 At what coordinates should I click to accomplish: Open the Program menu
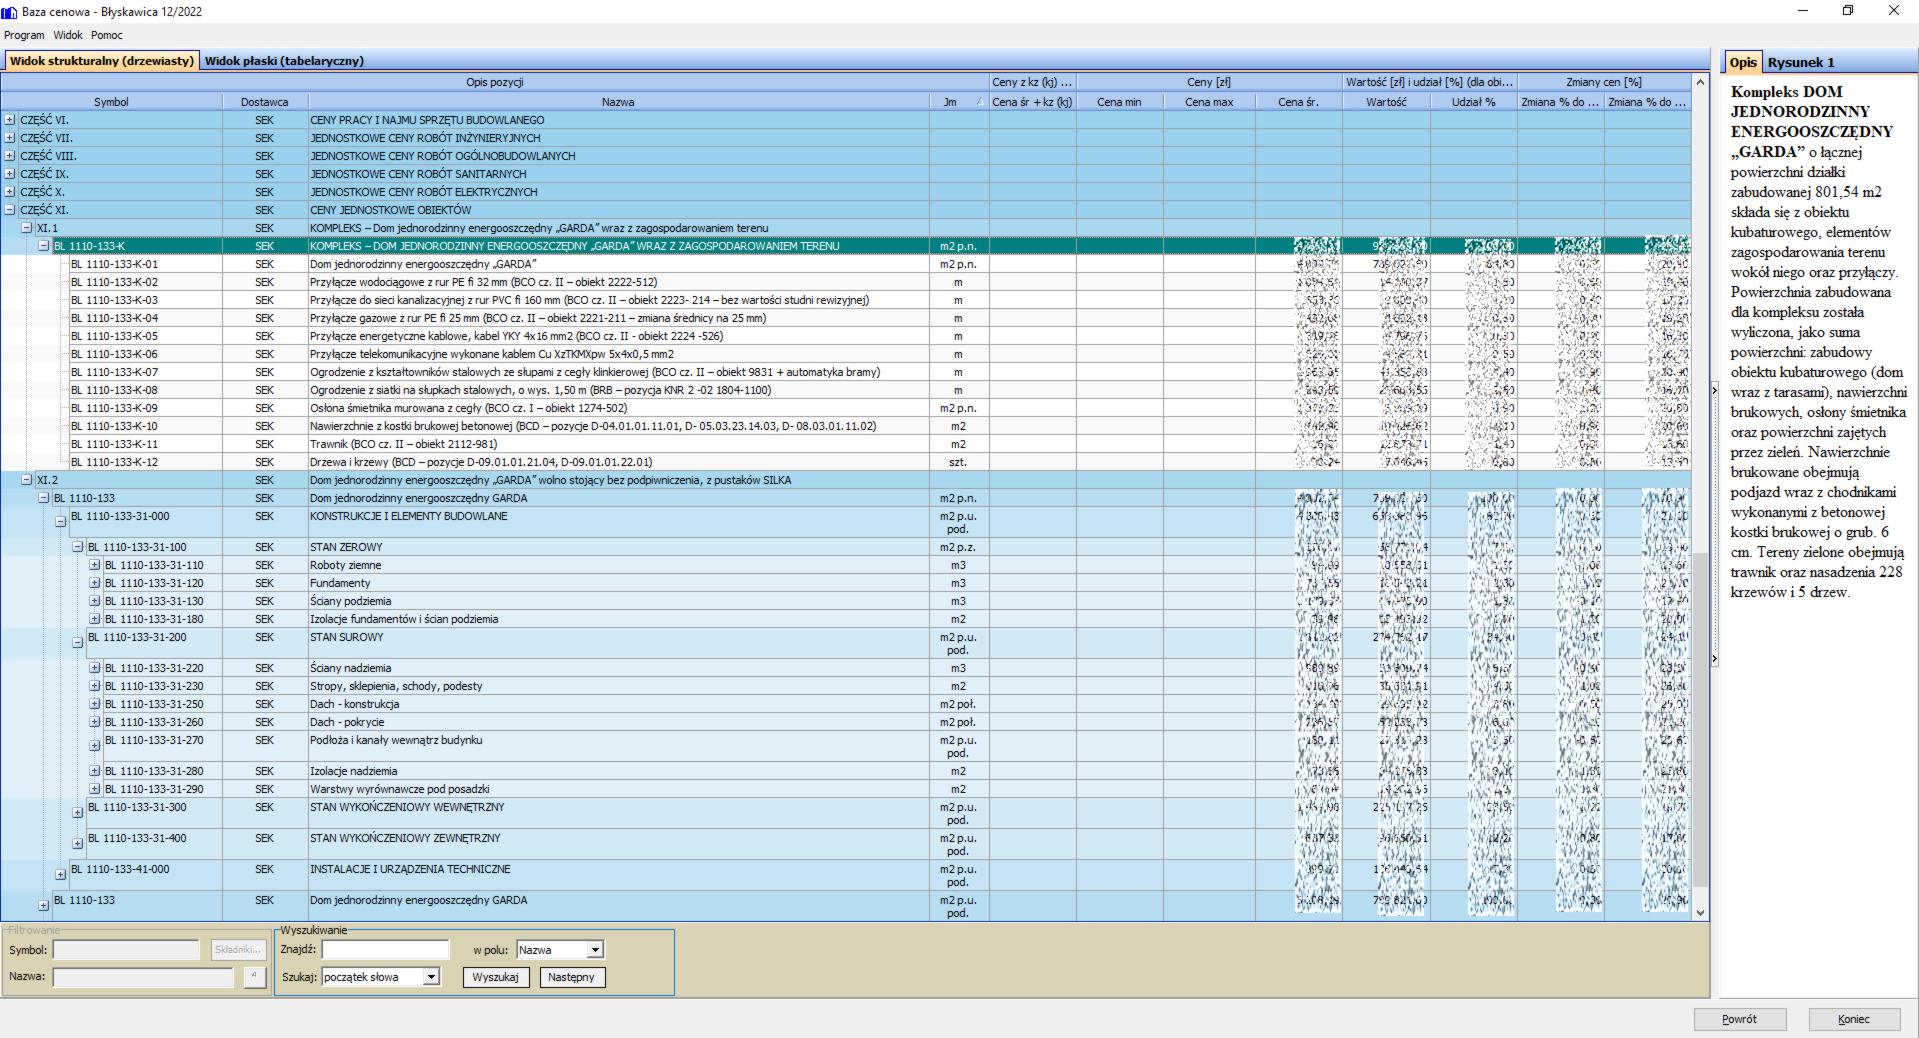click(x=24, y=35)
